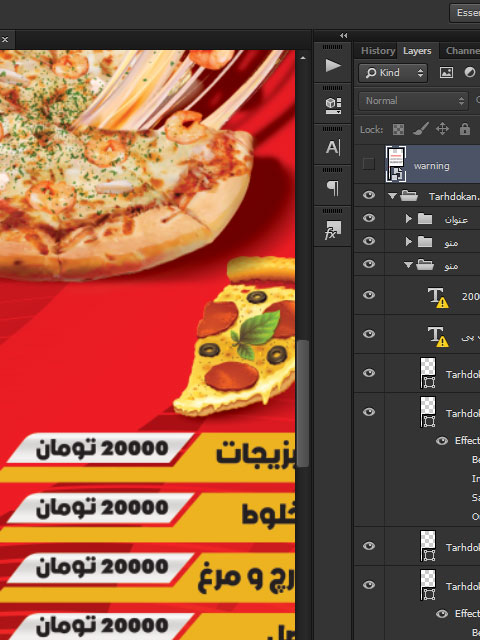The image size is (480, 640).
Task: Hide the Tarhdokan group layer
Action: coord(369,195)
